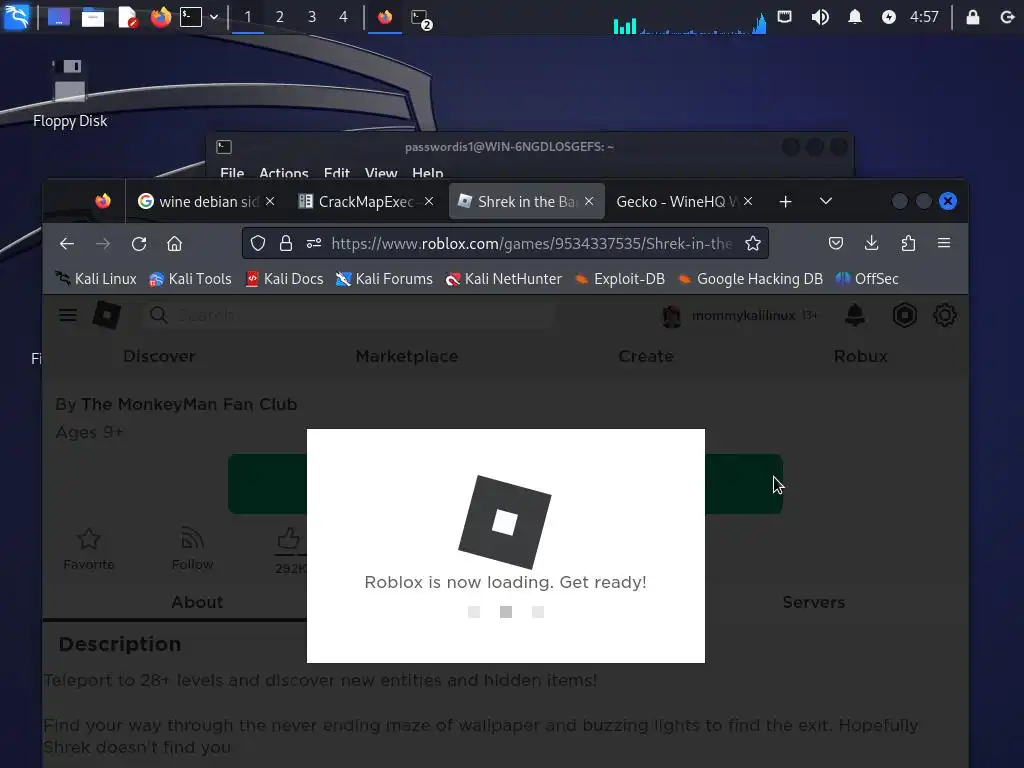The image size is (1024, 768).
Task: Open the Roblox side navigation hamburger
Action: click(x=68, y=315)
